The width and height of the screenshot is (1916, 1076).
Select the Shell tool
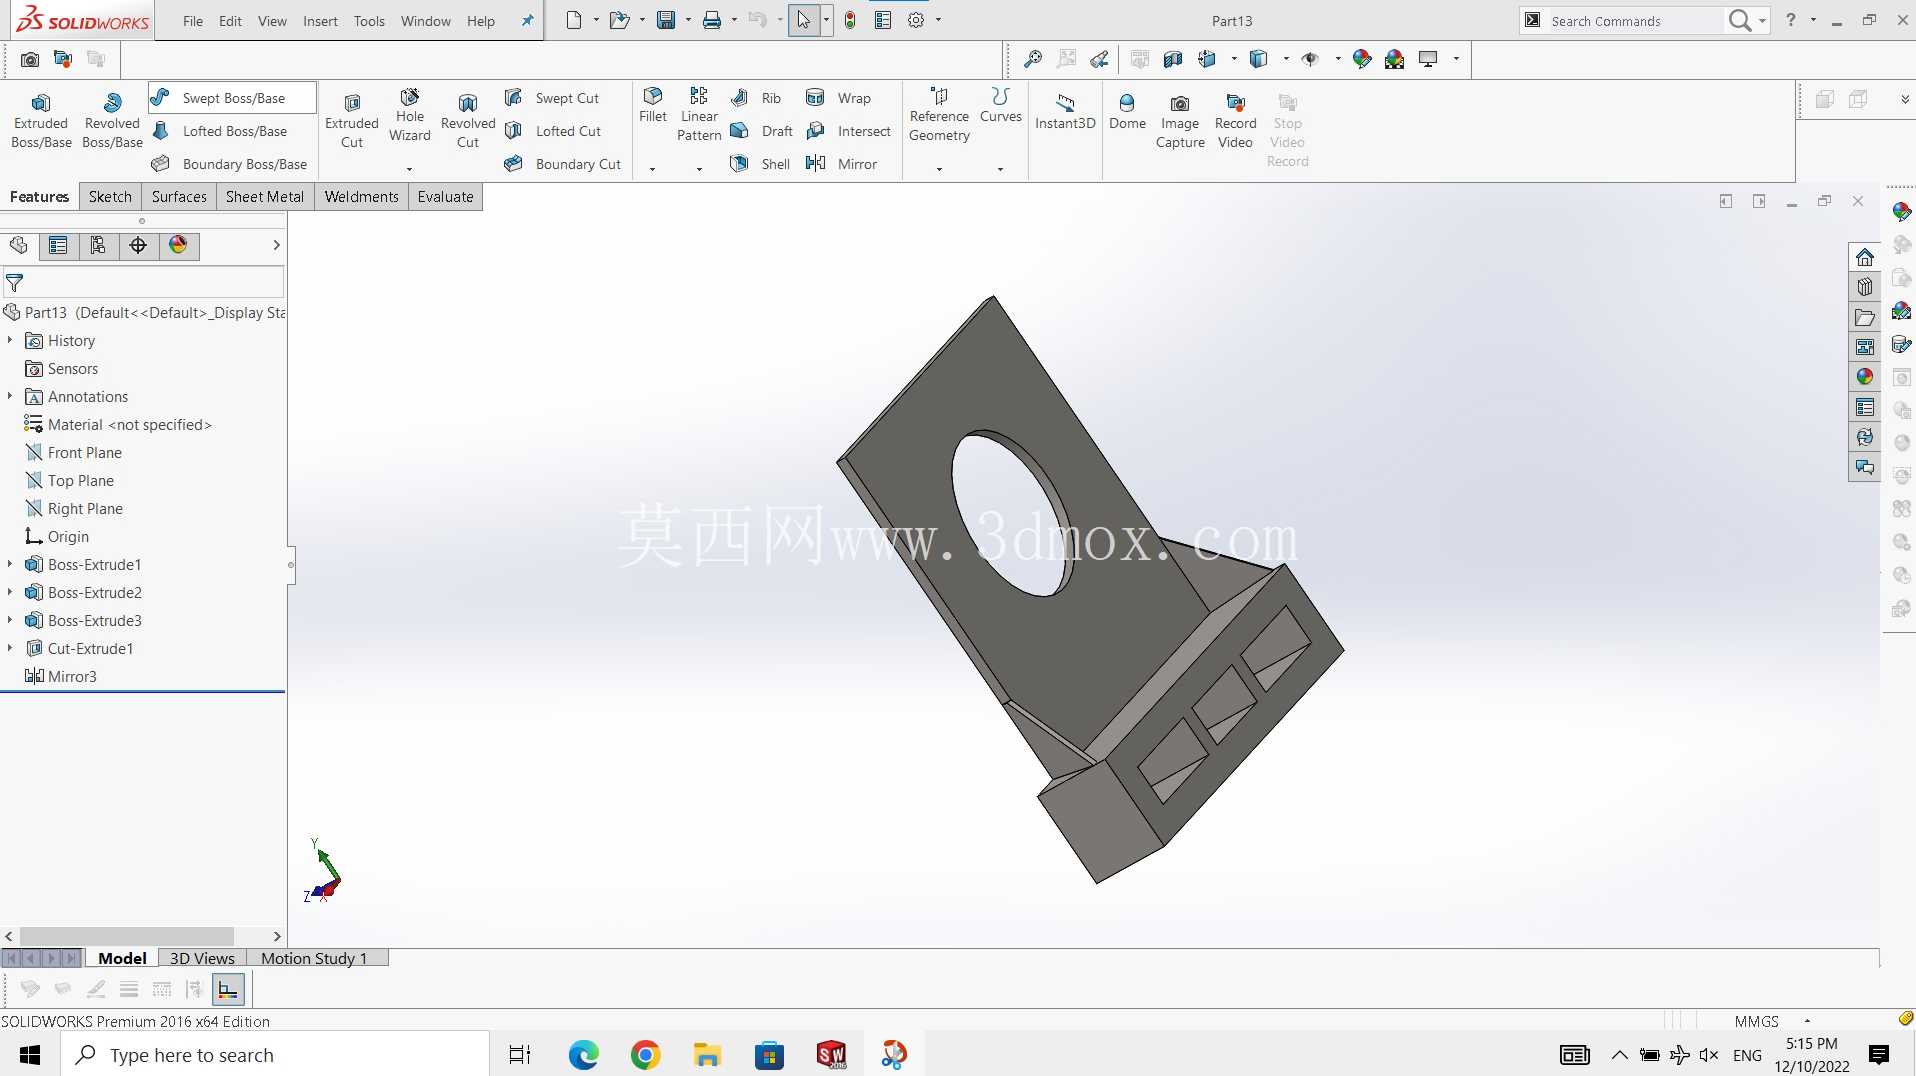[760, 164]
